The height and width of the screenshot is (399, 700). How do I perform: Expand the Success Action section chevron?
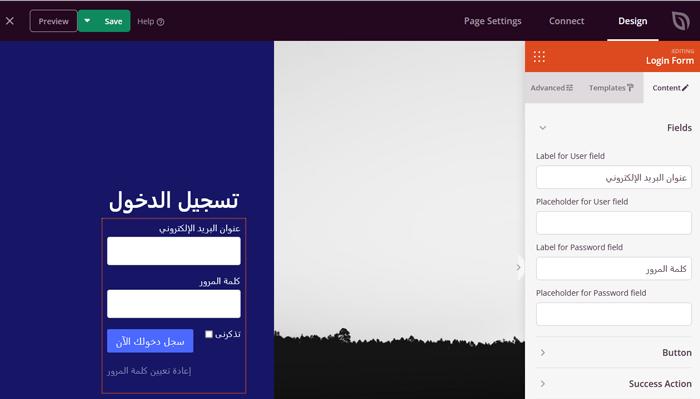pos(543,384)
